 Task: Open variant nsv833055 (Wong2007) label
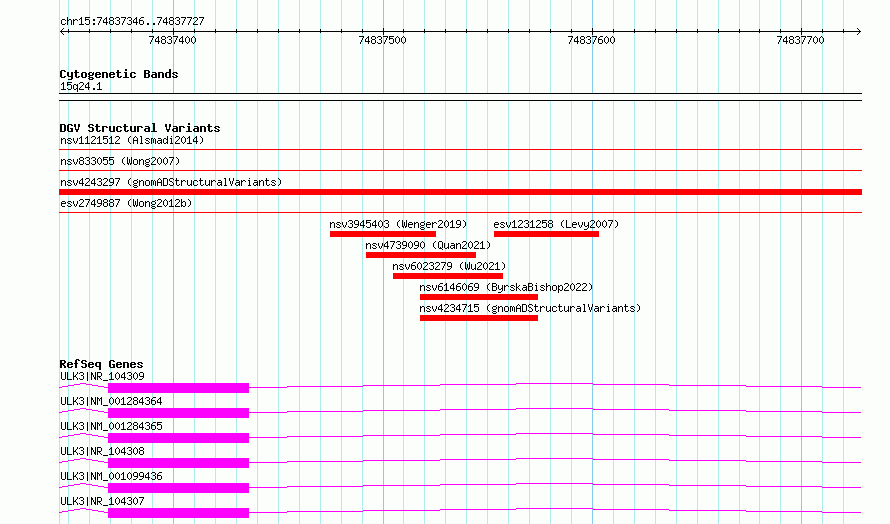[120, 161]
